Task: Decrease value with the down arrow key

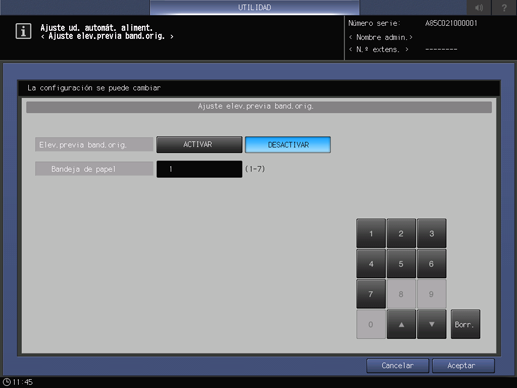Action: tap(431, 324)
